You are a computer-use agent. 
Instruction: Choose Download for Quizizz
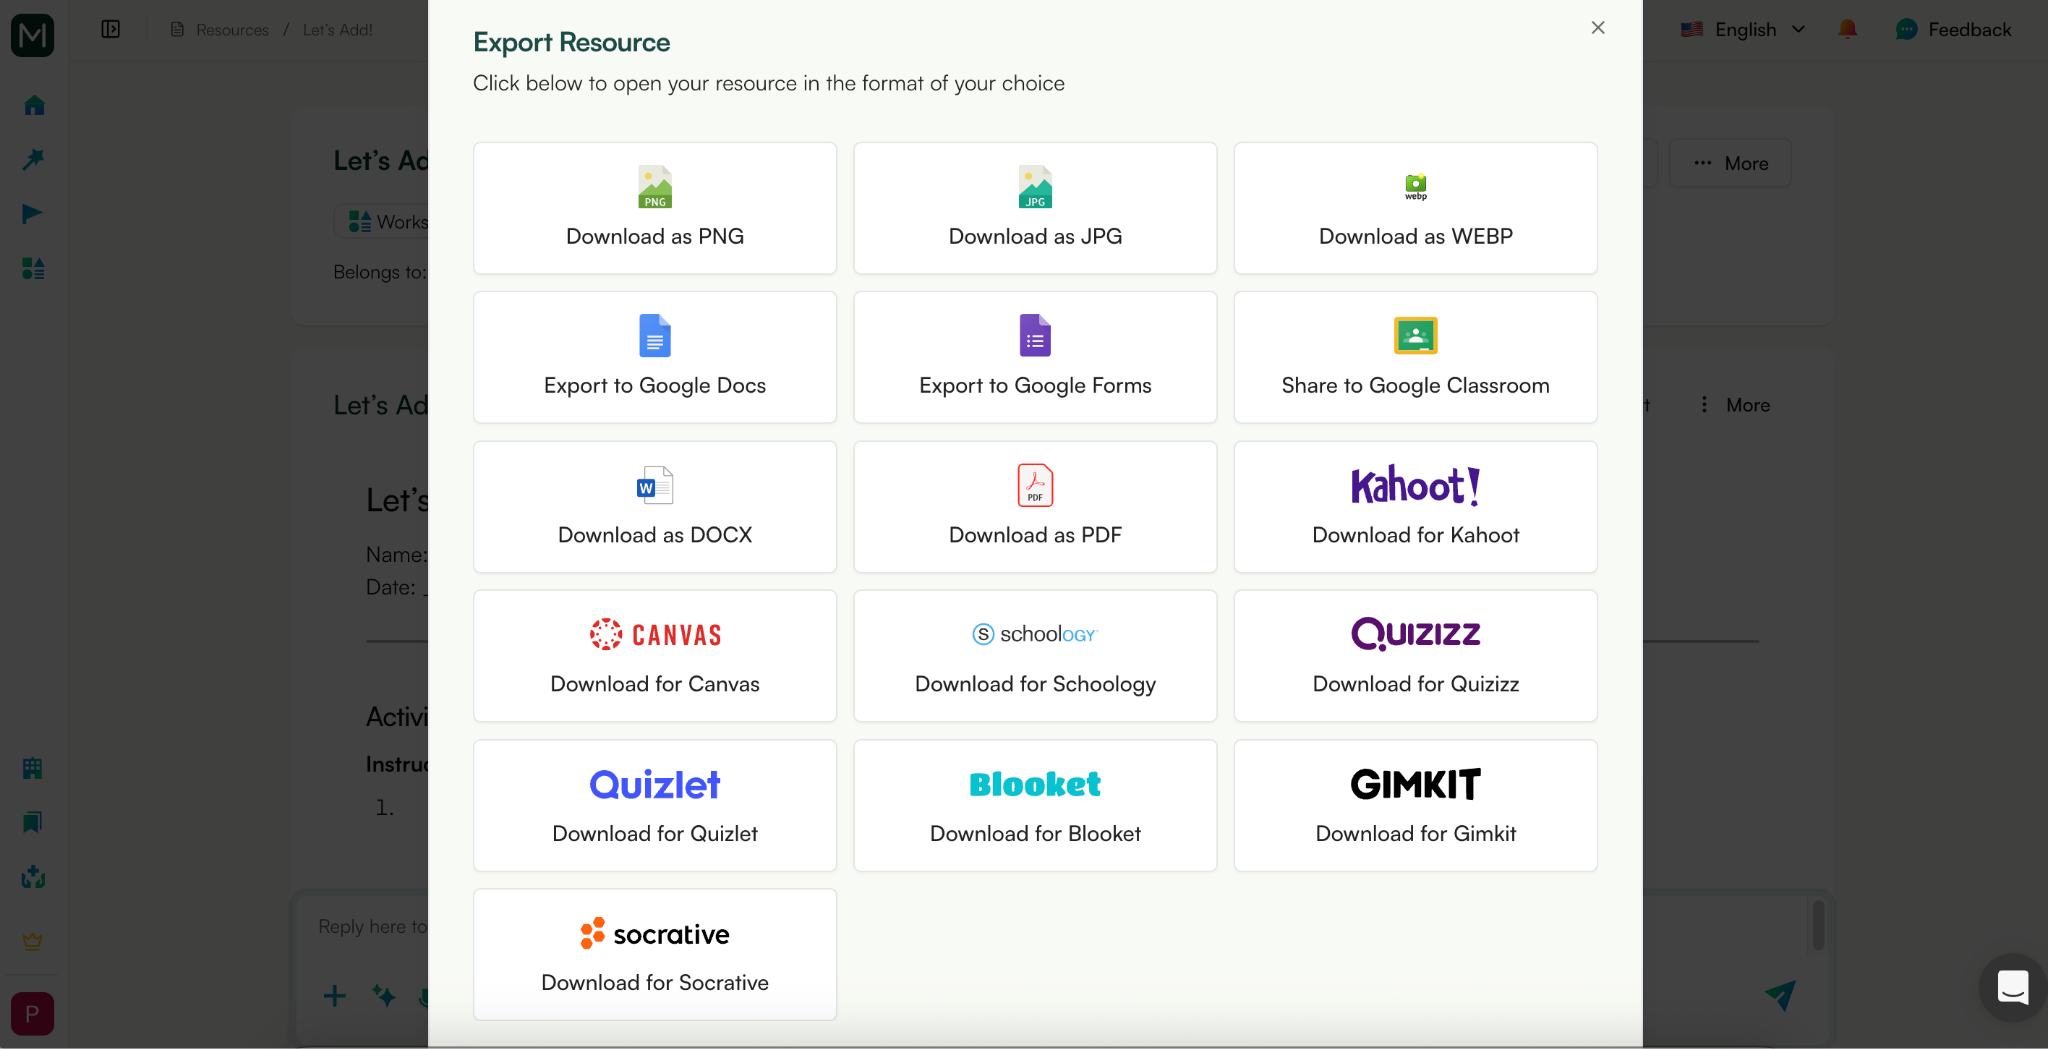click(x=1415, y=656)
